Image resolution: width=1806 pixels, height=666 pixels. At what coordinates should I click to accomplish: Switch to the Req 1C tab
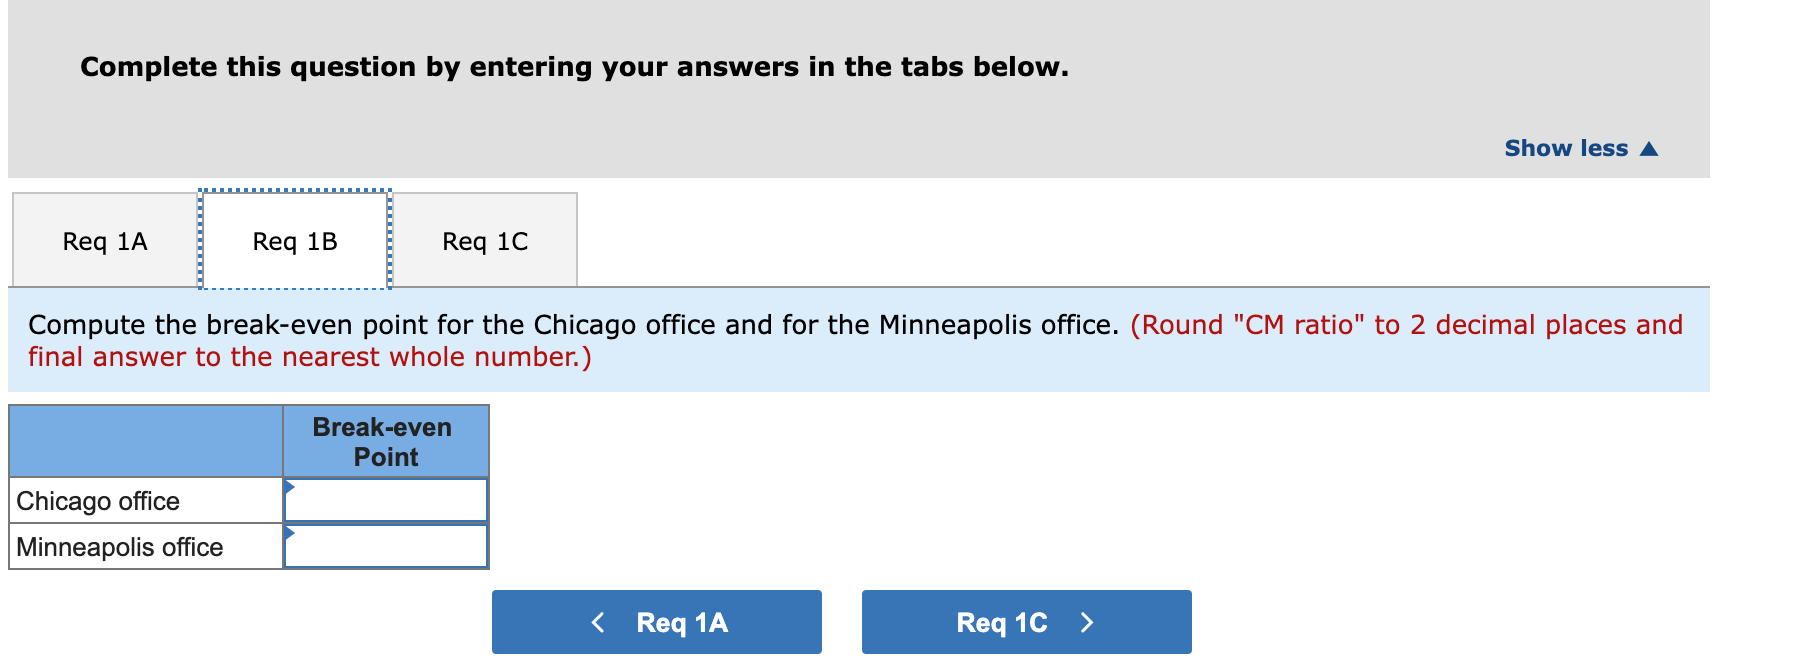pyautogui.click(x=485, y=240)
